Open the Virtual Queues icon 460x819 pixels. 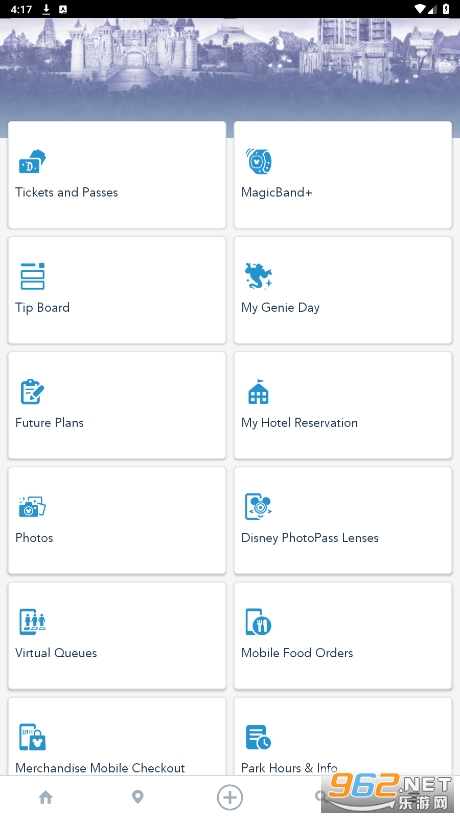[x=32, y=622]
